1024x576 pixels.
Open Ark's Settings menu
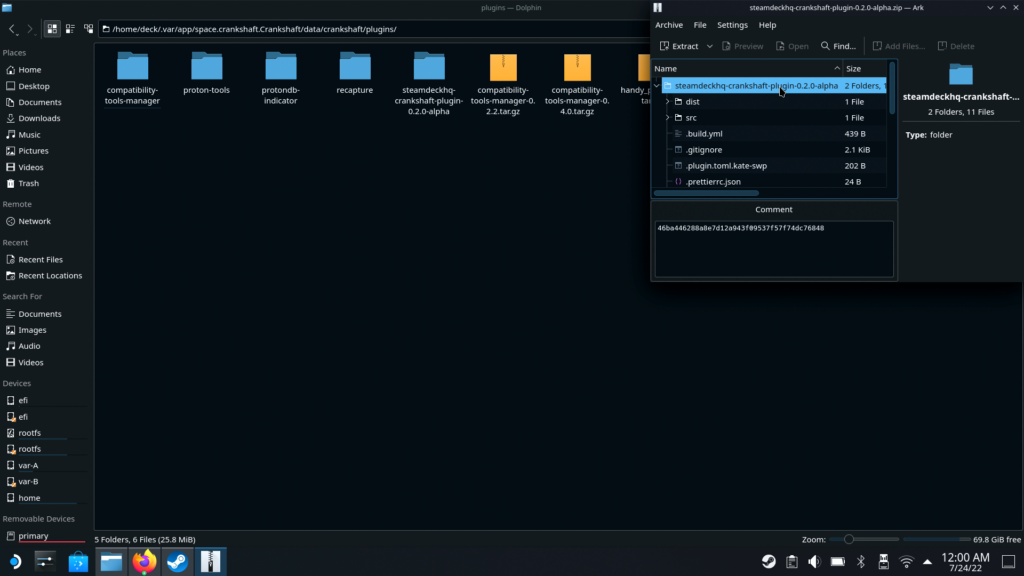pos(732,25)
